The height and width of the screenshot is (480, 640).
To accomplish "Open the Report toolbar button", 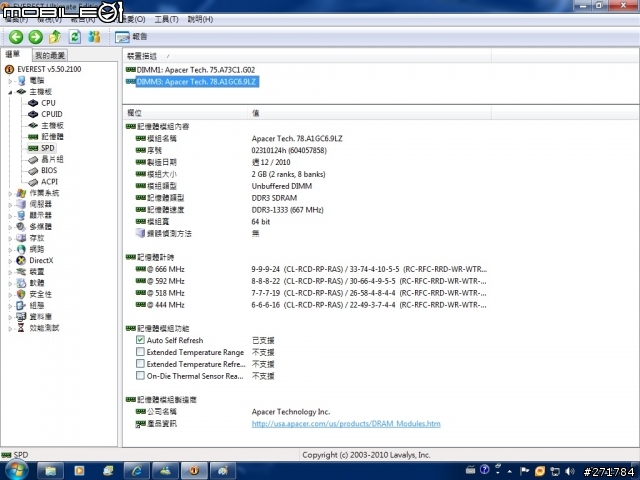I will pyautogui.click(x=131, y=37).
